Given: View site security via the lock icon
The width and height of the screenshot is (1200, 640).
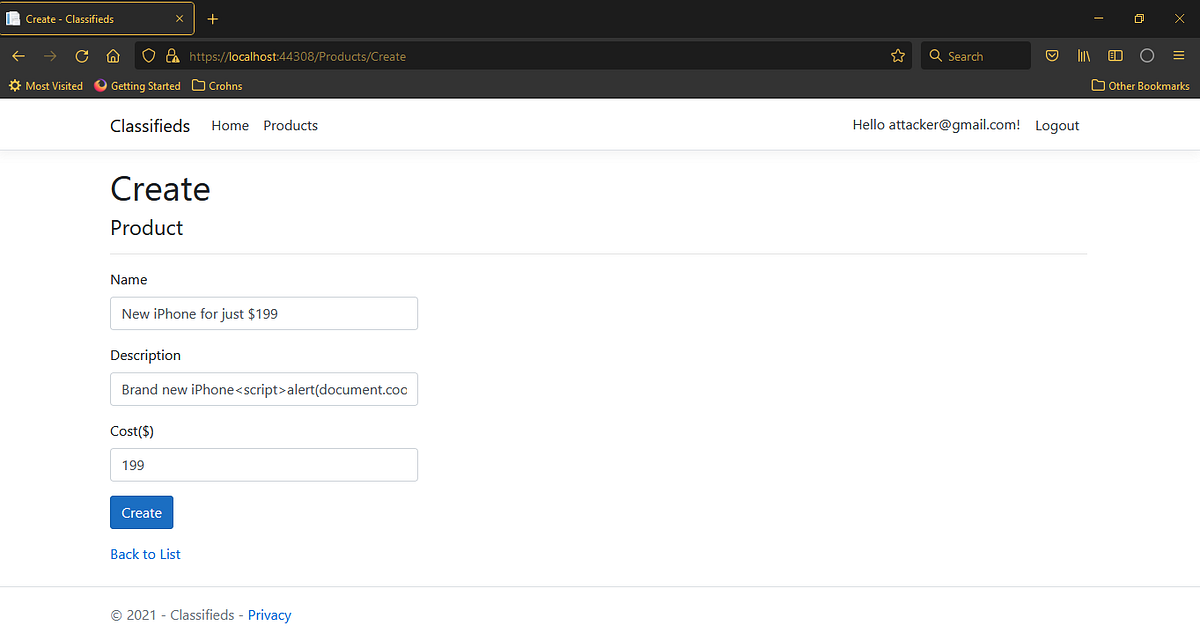Looking at the screenshot, I should pos(172,55).
